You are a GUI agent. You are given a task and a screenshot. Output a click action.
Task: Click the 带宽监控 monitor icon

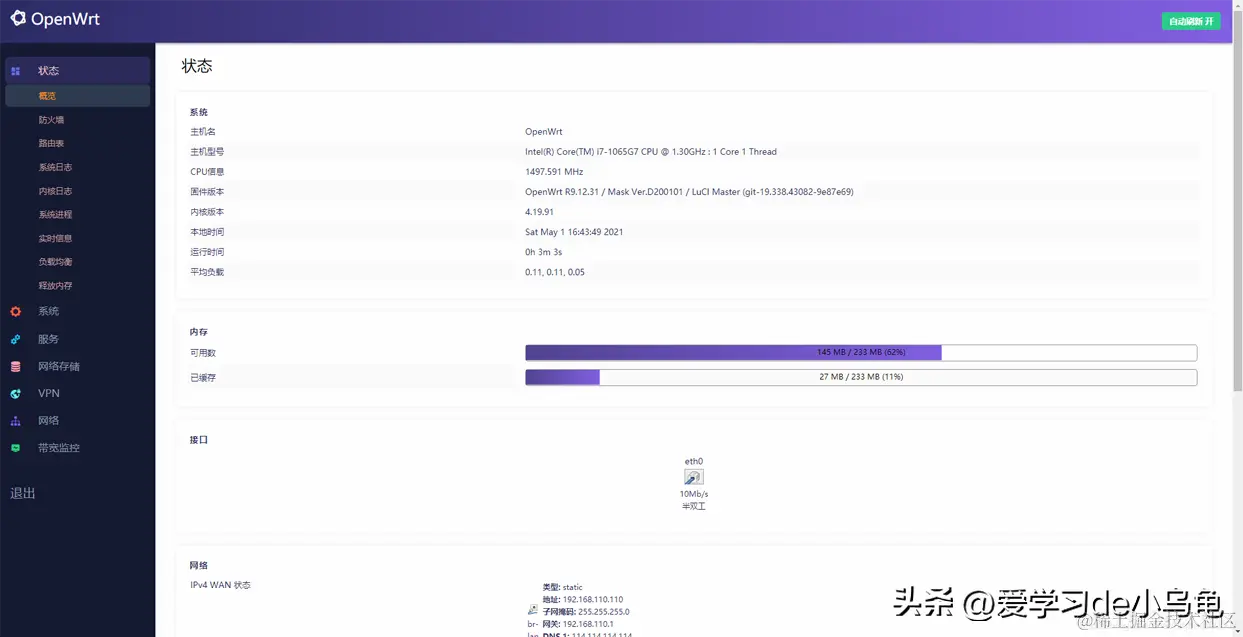point(14,447)
